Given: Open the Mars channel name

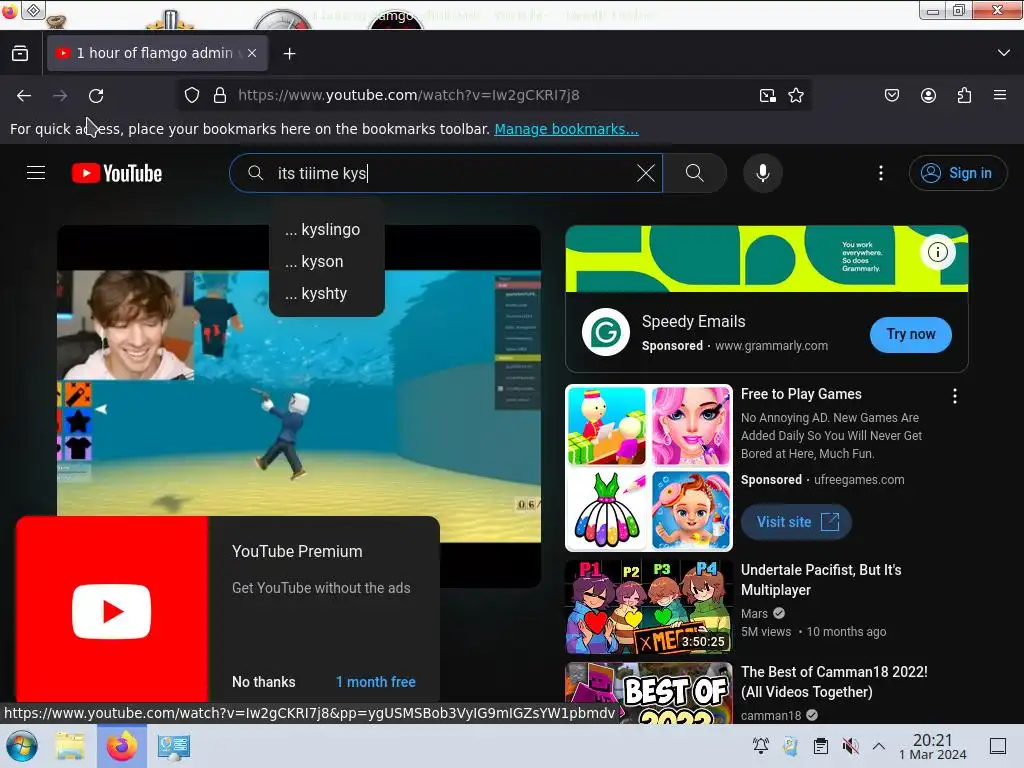Looking at the screenshot, I should point(754,614).
